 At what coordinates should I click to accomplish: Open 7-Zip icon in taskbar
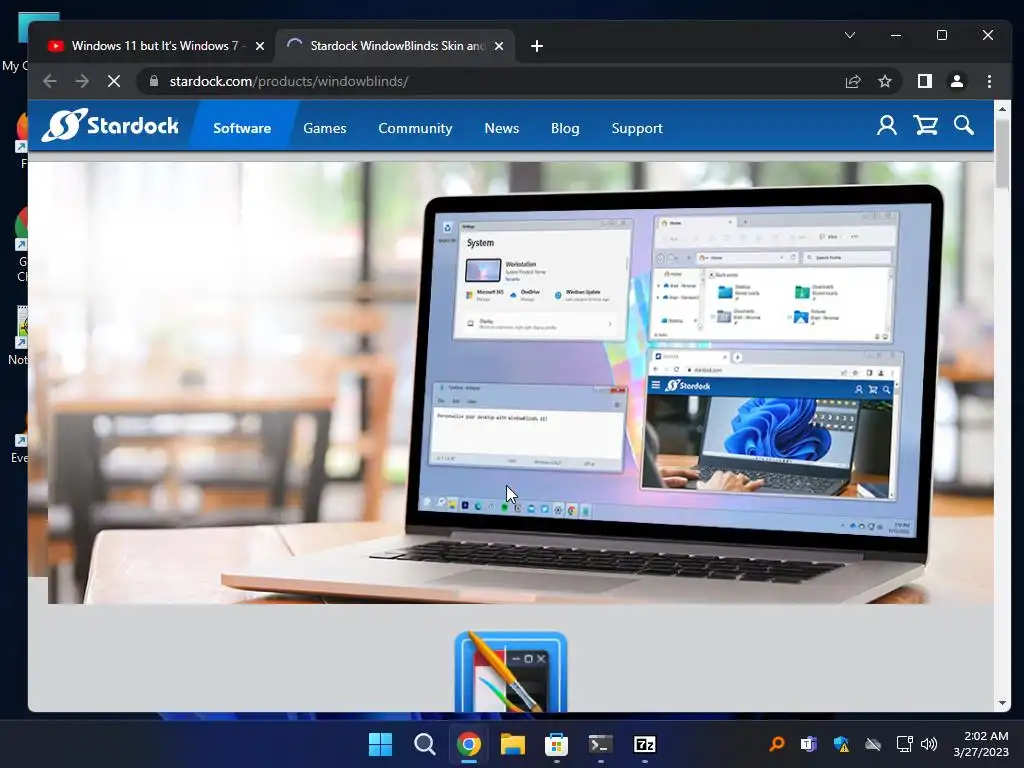pos(645,744)
